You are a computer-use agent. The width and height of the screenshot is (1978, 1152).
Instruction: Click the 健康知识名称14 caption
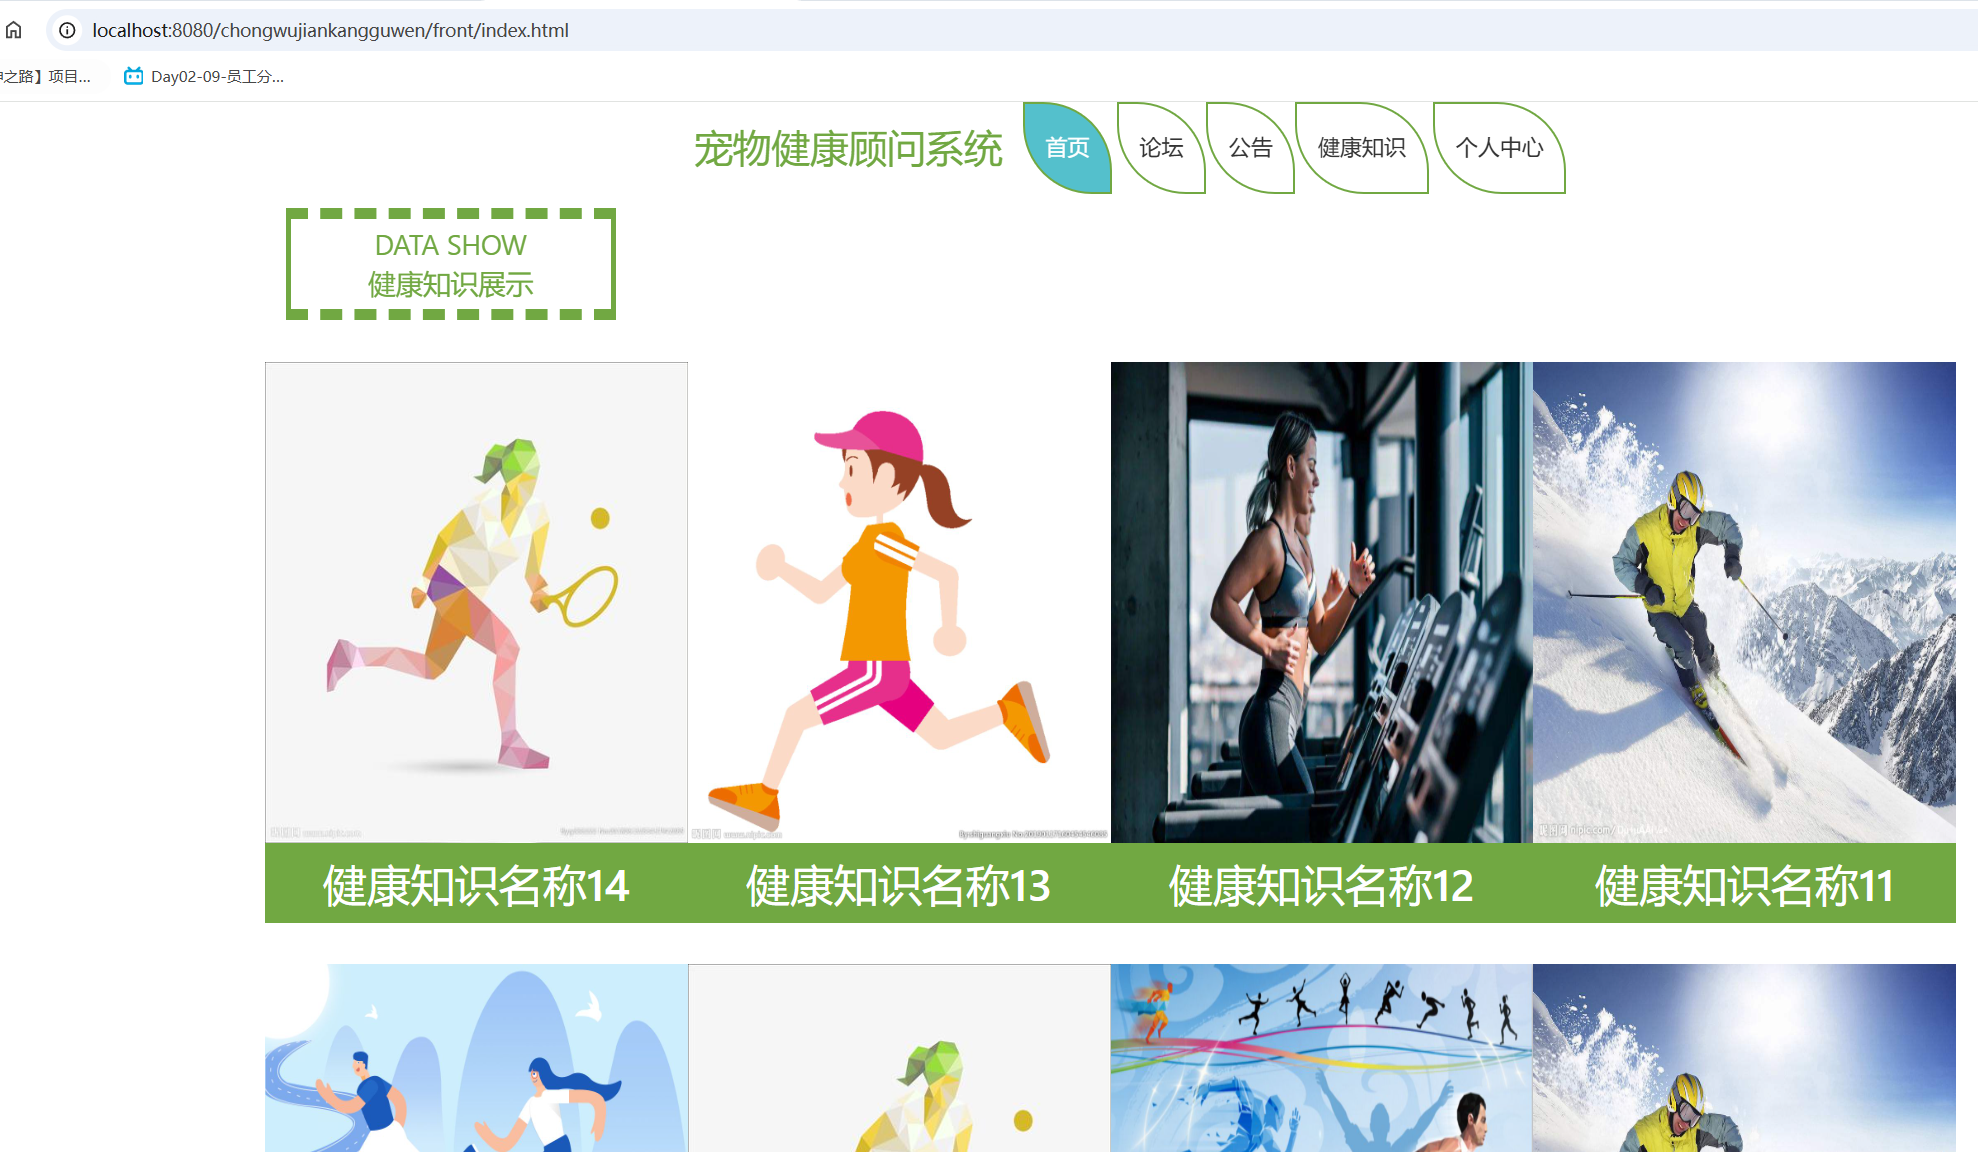pos(476,885)
